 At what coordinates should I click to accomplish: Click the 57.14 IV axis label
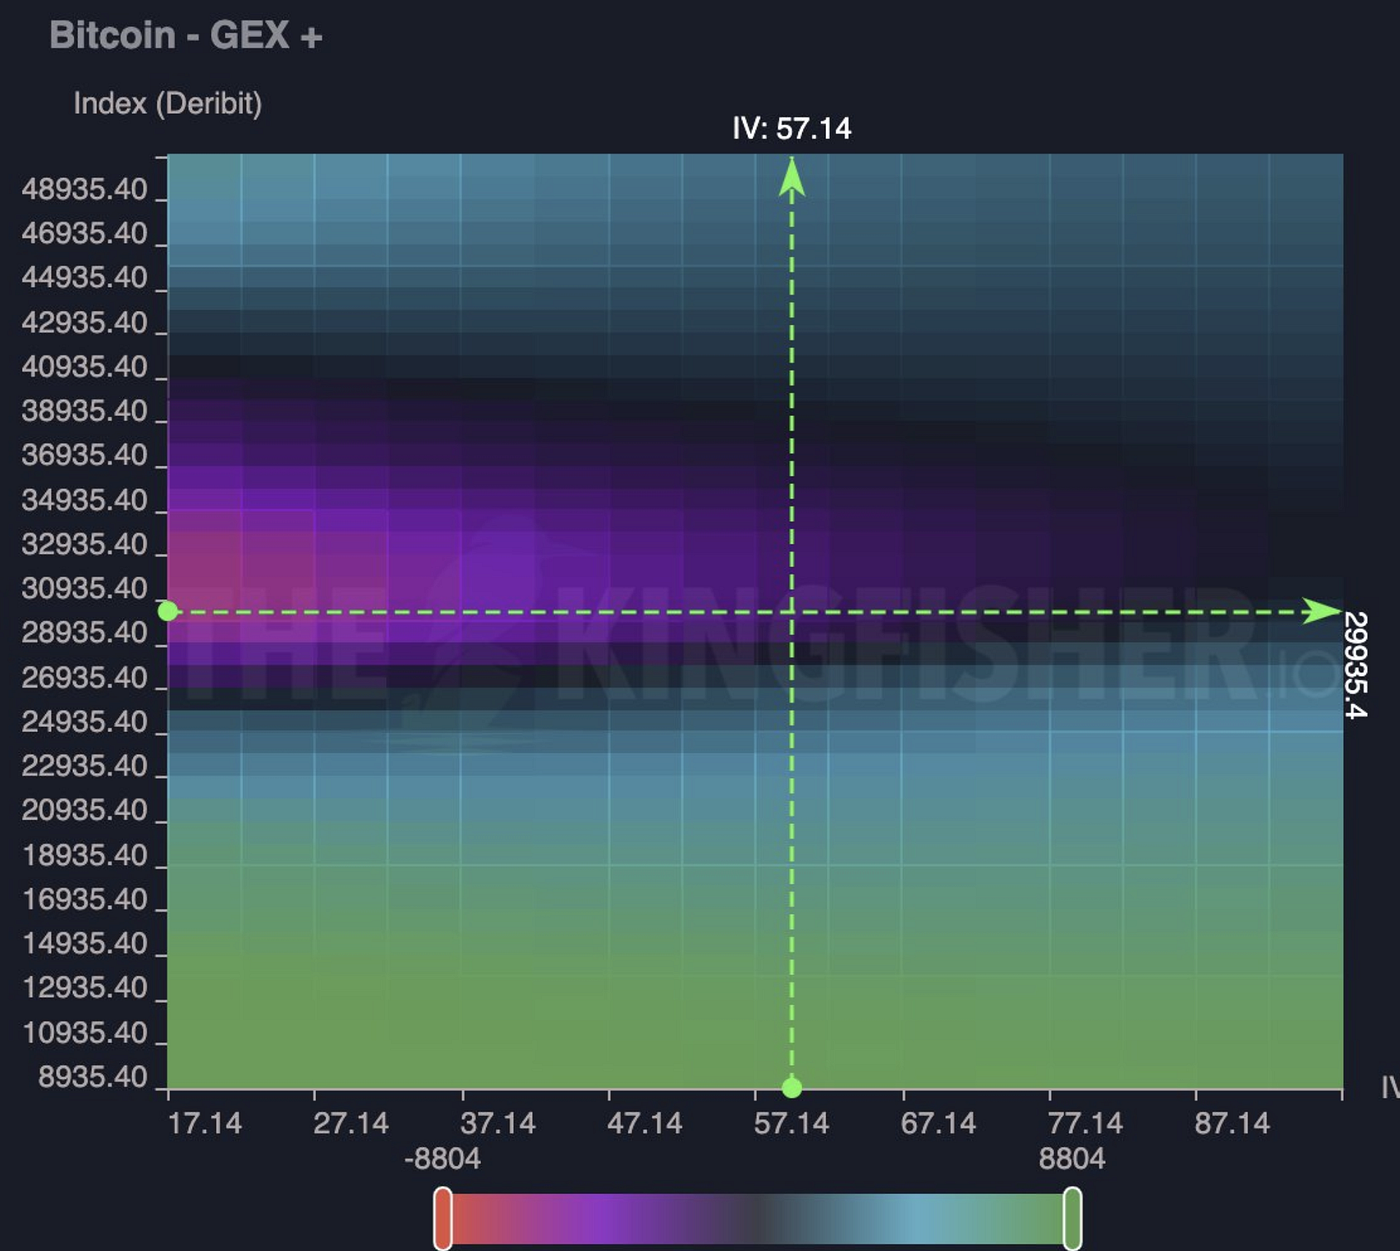tap(792, 1123)
